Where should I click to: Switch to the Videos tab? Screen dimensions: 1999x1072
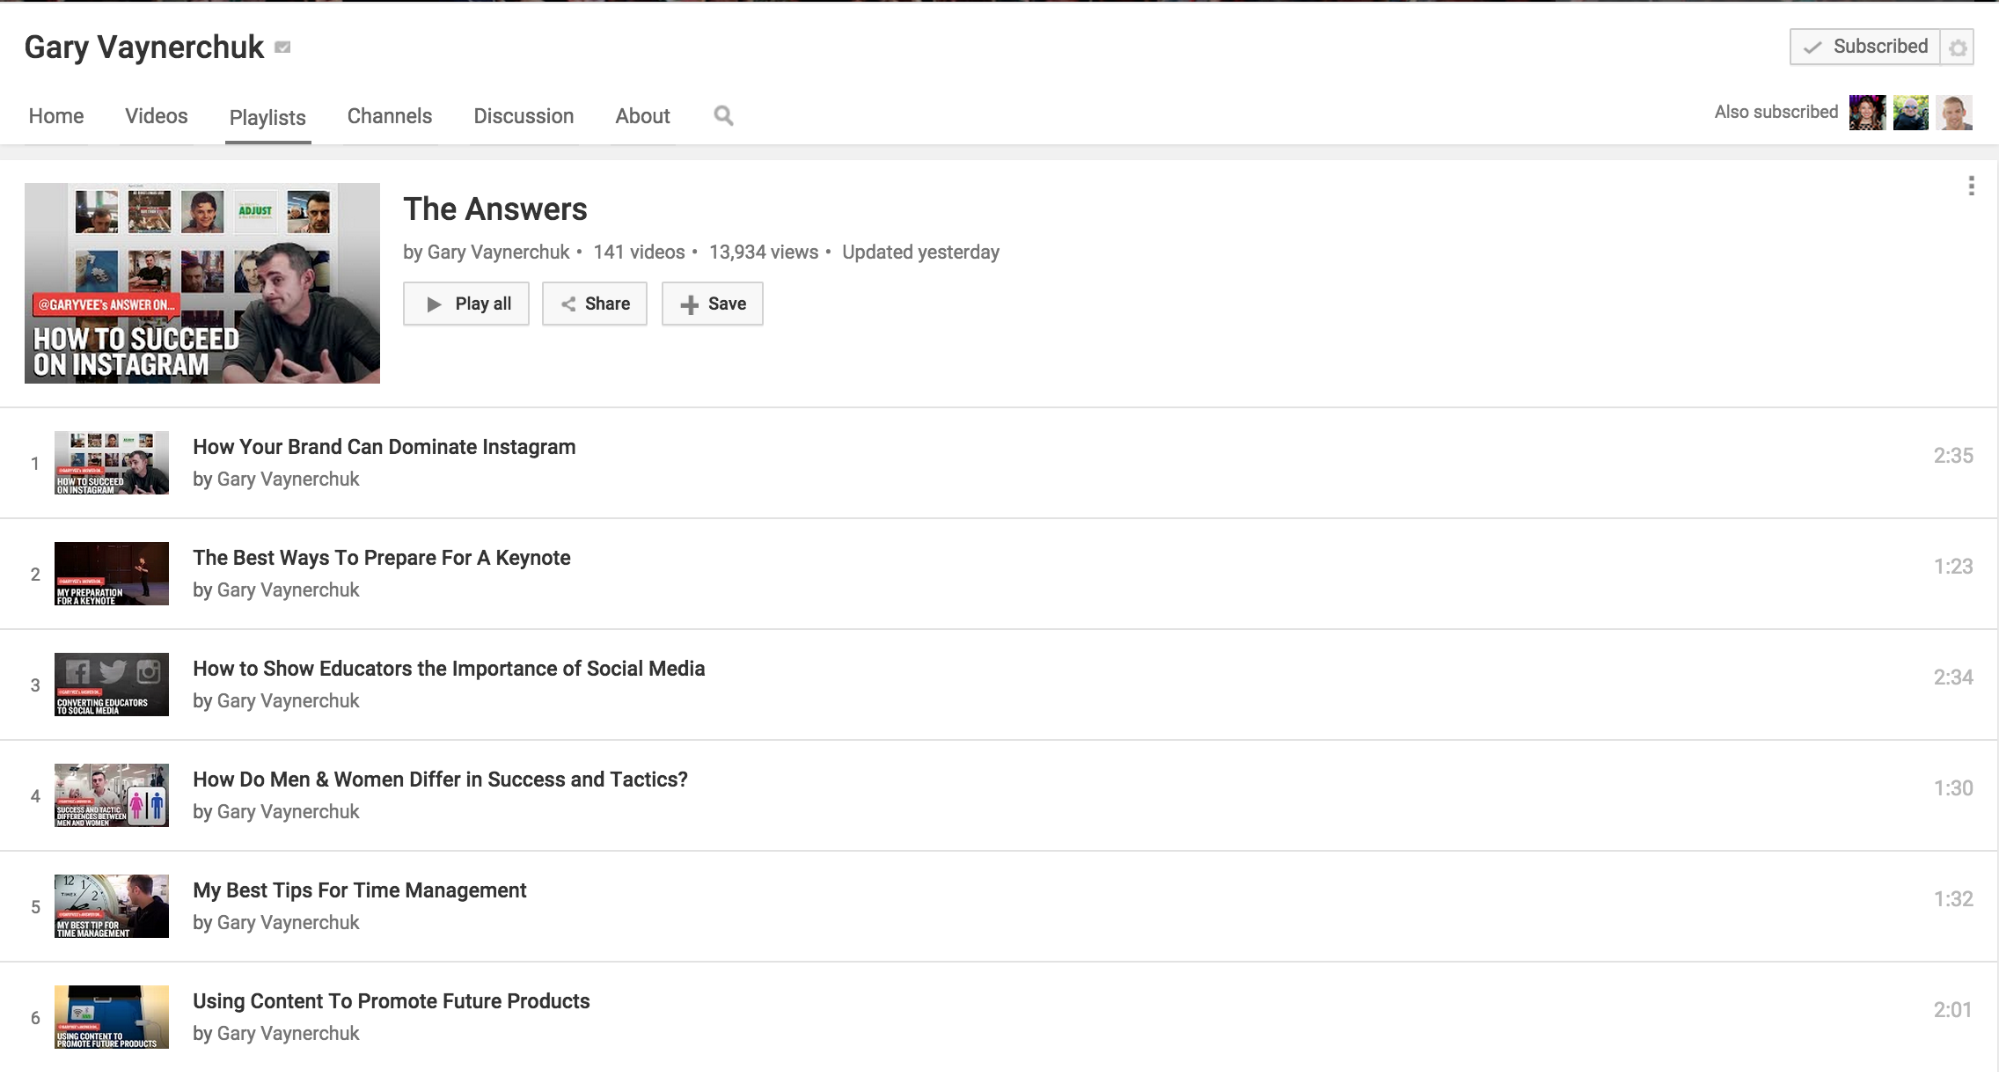tap(156, 116)
